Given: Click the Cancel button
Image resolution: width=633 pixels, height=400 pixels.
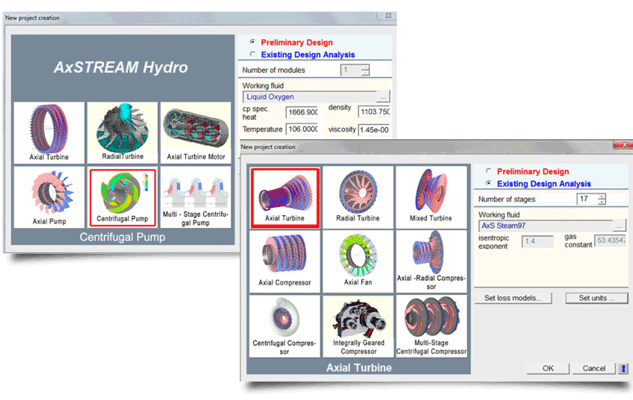Looking at the screenshot, I should coord(594,368).
